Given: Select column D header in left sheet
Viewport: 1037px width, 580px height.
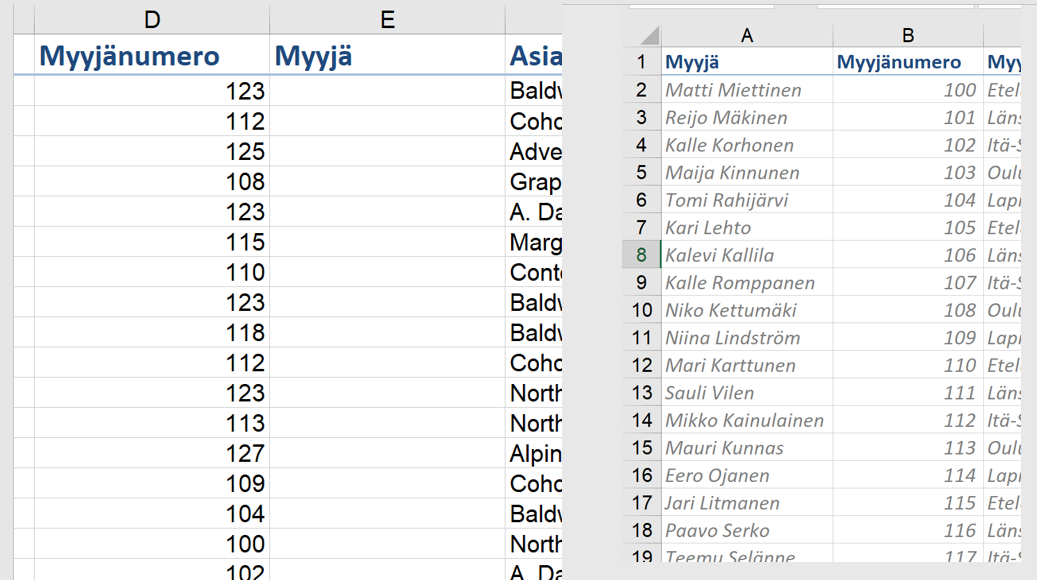Looking at the screenshot, I should click(152, 19).
